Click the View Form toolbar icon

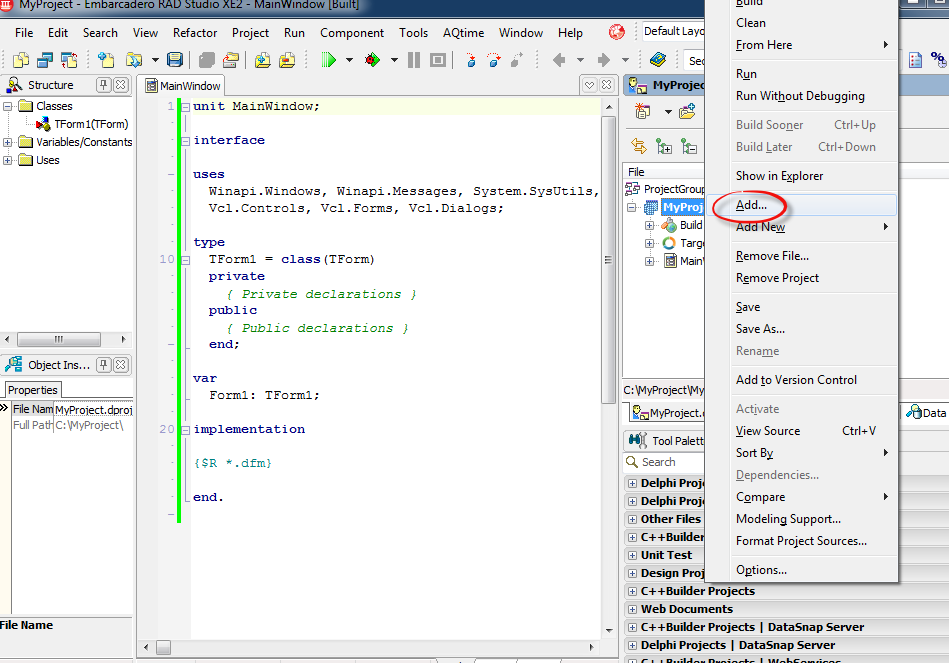click(x=45, y=60)
